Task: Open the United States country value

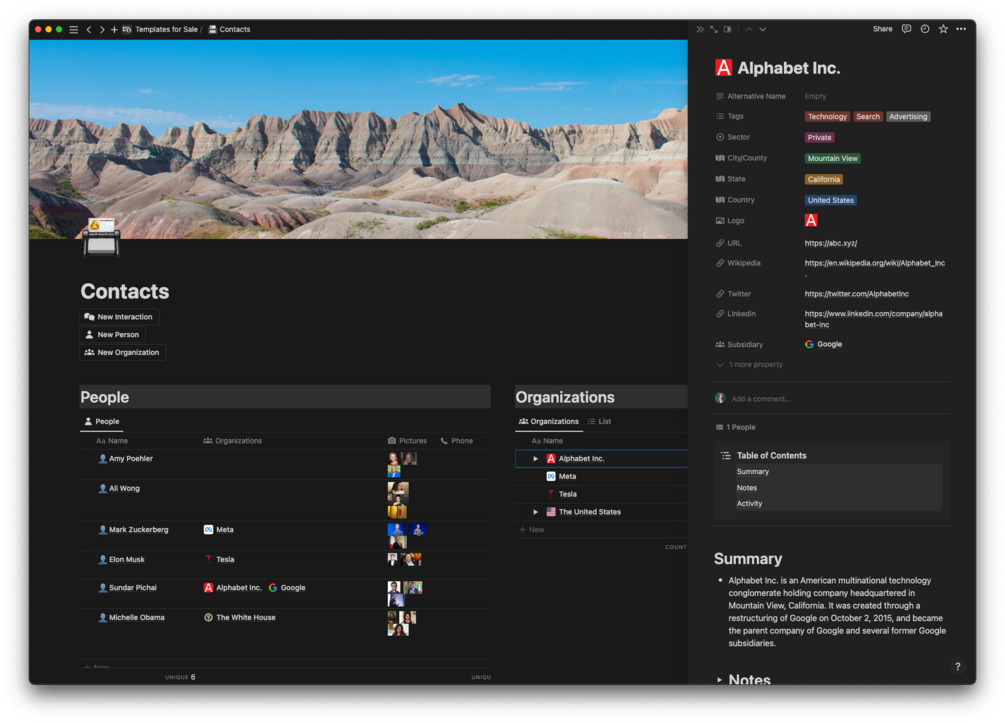Action: 830,200
